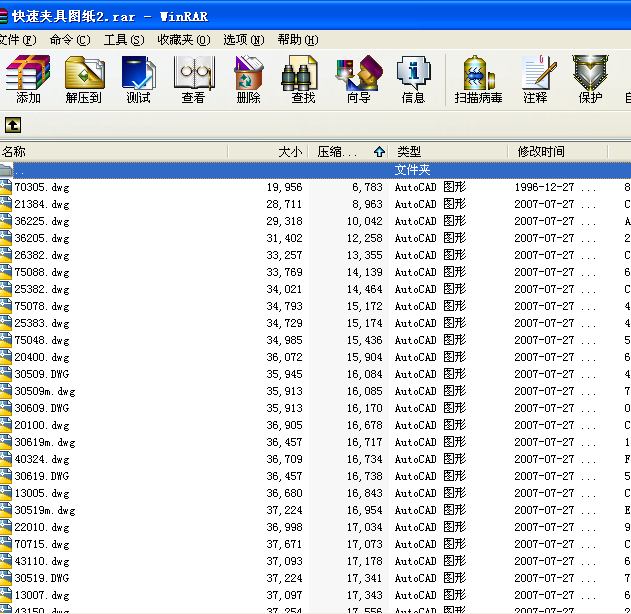This screenshot has height=614, width=631.
Task: Click the file icon of 22010.dwg
Action: (6, 527)
